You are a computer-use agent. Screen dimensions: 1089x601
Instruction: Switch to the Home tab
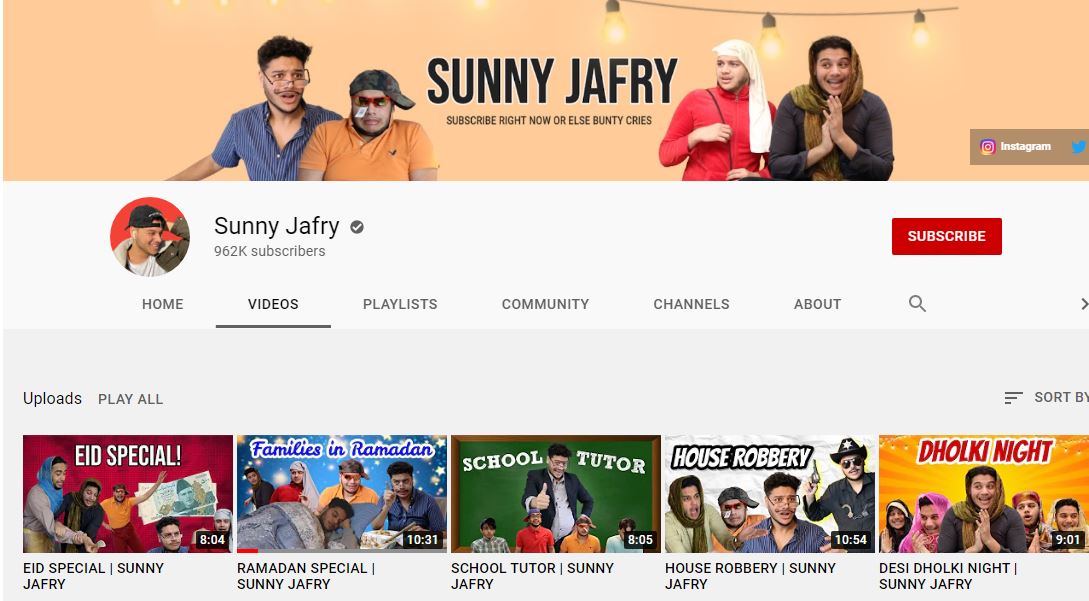pos(163,304)
